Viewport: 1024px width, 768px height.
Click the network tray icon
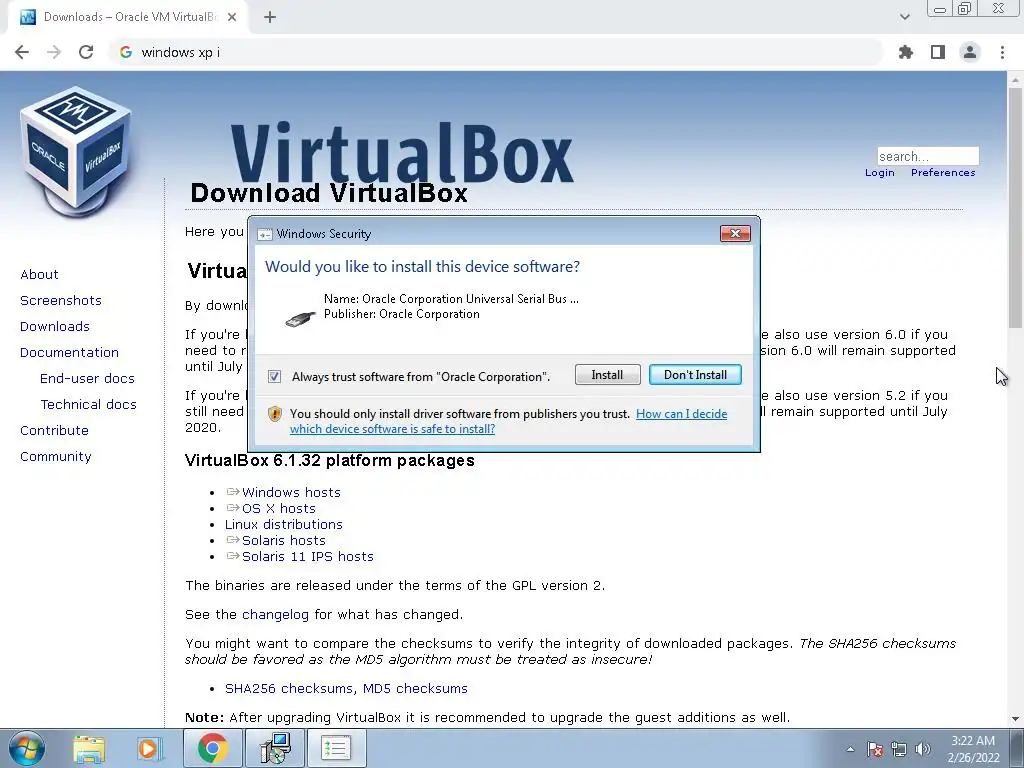click(x=899, y=749)
